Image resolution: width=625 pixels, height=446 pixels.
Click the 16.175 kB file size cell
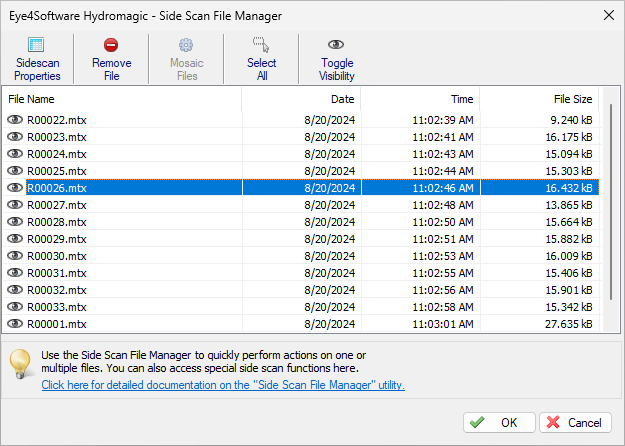pos(569,137)
